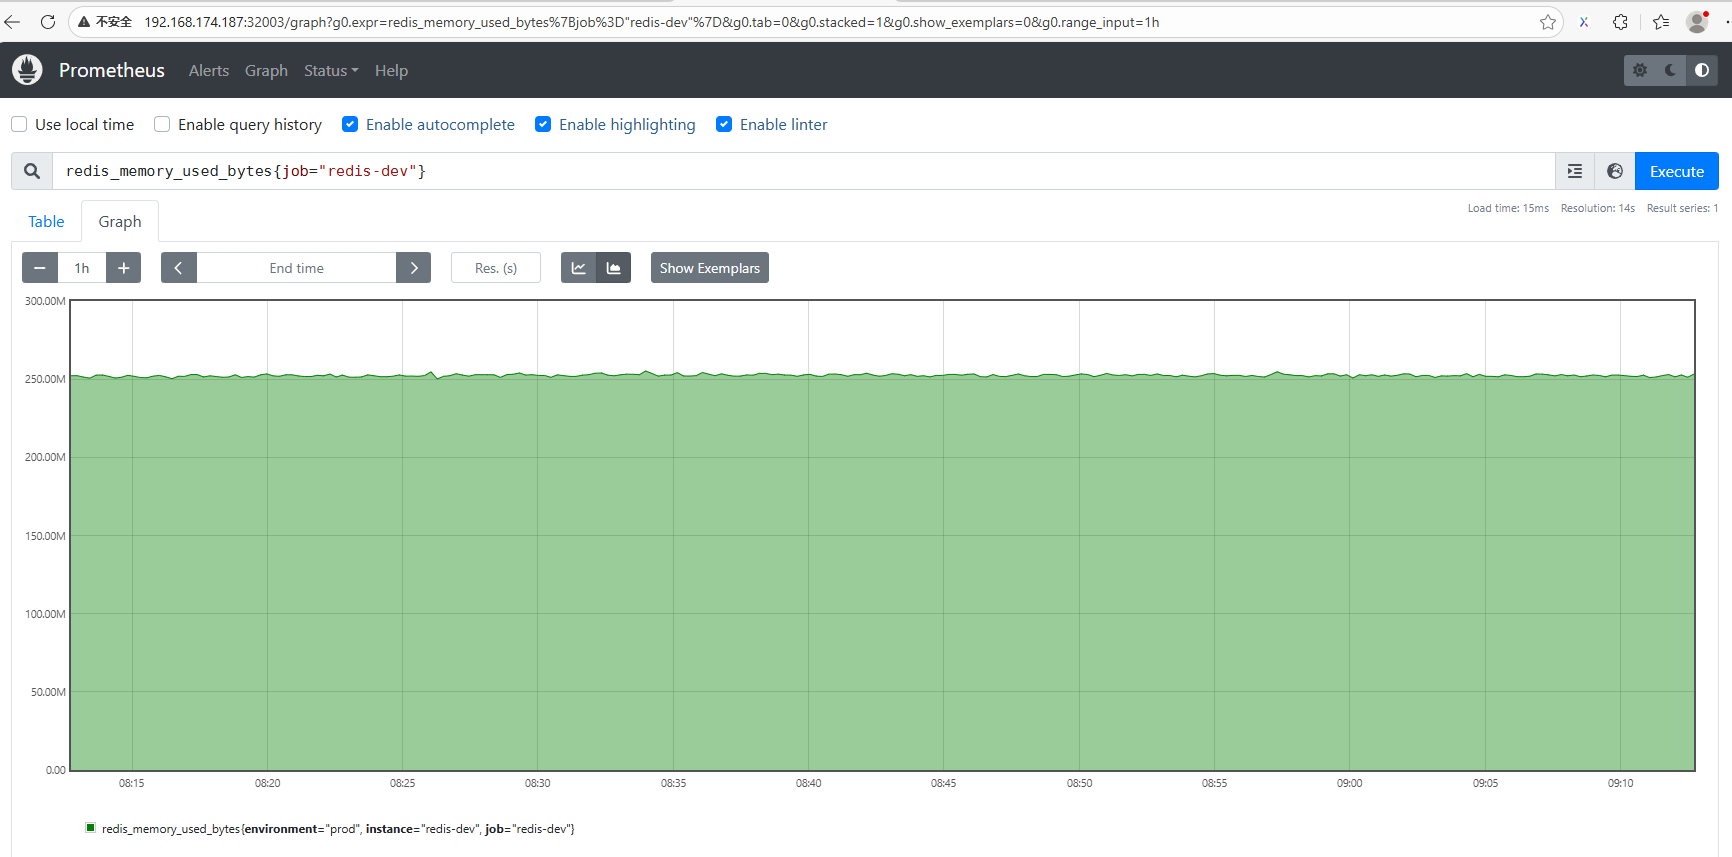Open the Alerts navigation item

click(x=208, y=70)
